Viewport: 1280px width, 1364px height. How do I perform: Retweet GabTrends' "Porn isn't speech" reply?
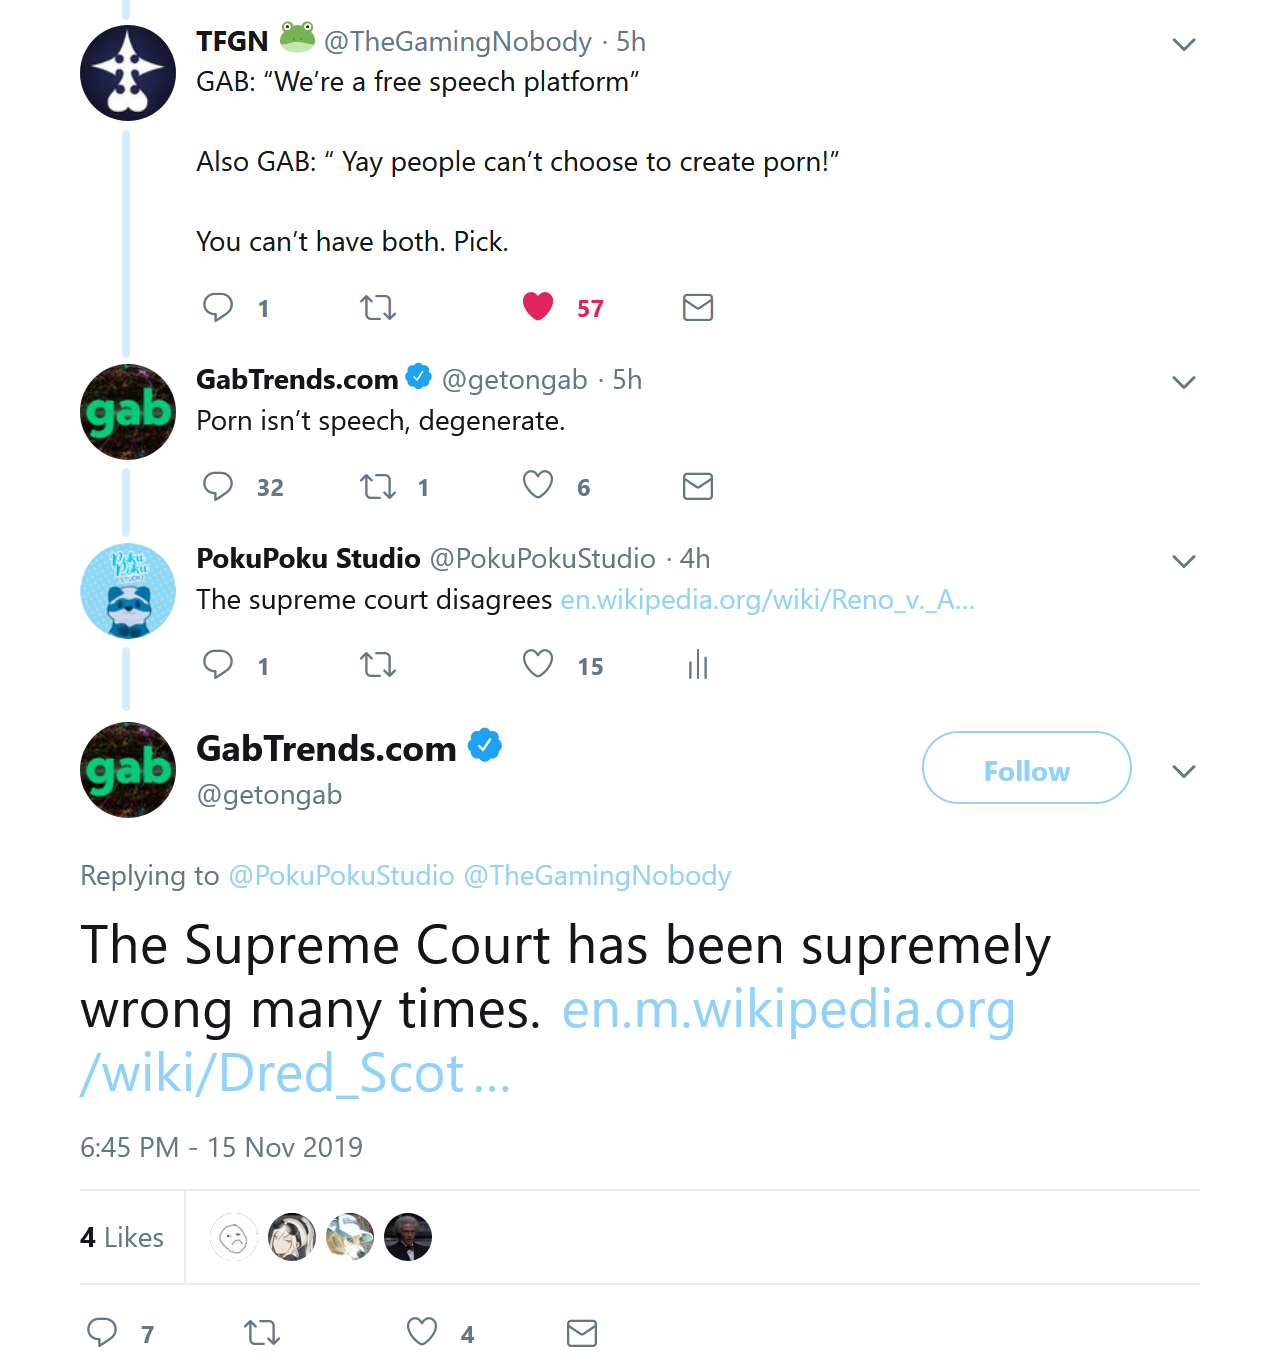coord(378,487)
